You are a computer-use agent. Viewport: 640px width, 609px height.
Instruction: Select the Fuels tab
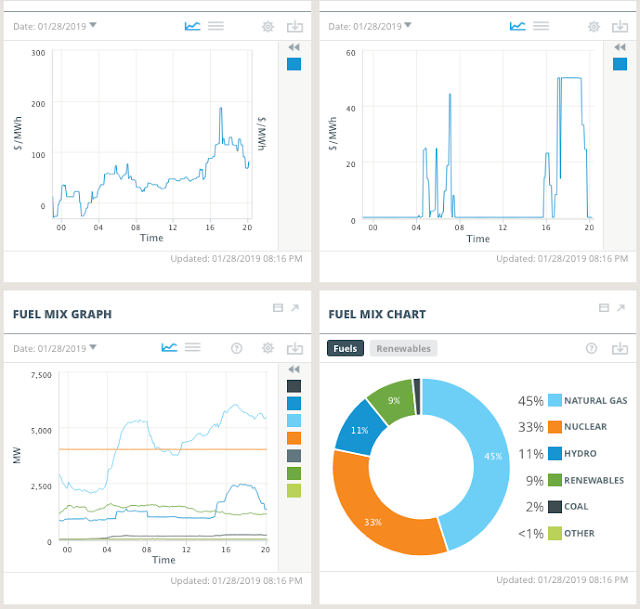pyautogui.click(x=345, y=348)
